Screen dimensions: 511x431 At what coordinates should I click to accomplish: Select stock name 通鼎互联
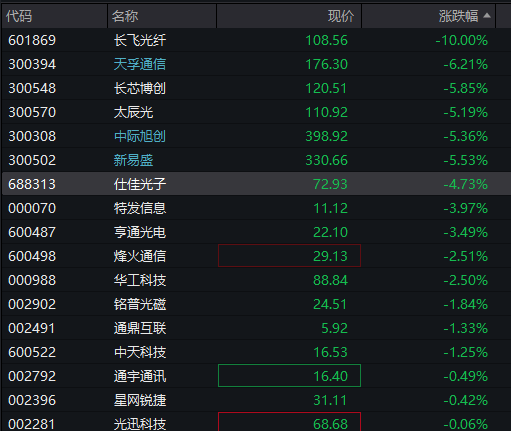coord(140,328)
